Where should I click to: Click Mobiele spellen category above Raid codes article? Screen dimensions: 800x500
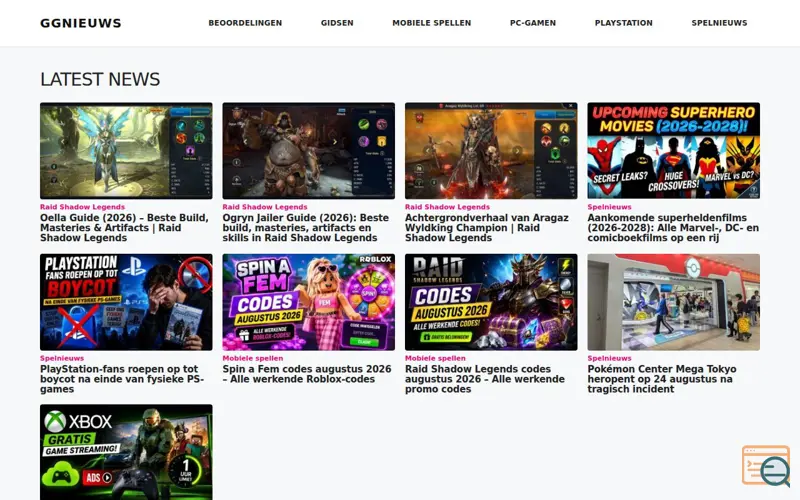[435, 358]
